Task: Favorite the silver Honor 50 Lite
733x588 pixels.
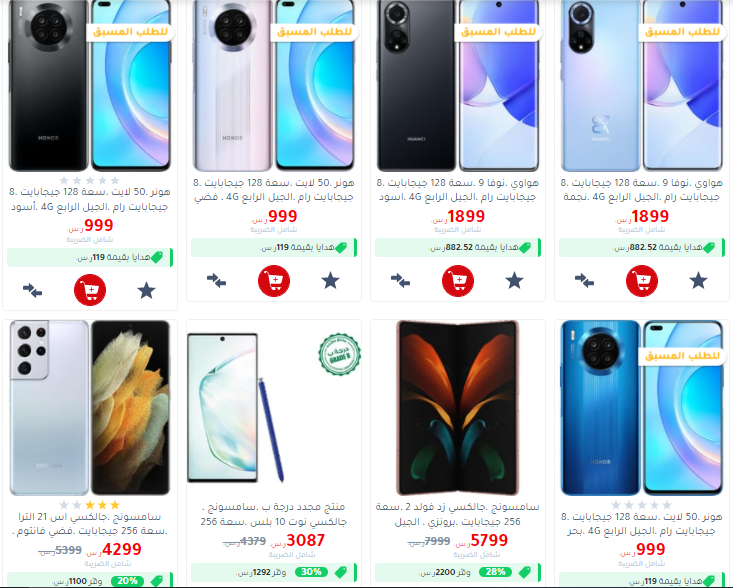Action: pos(331,281)
